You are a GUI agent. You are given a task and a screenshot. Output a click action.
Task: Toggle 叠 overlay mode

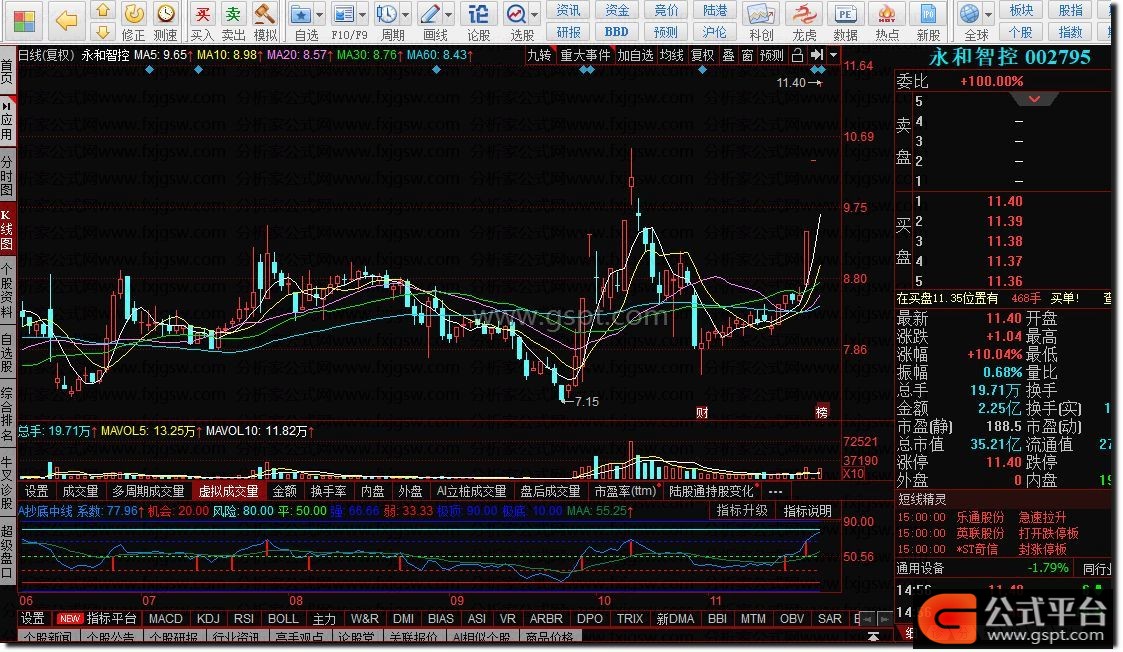pos(728,55)
